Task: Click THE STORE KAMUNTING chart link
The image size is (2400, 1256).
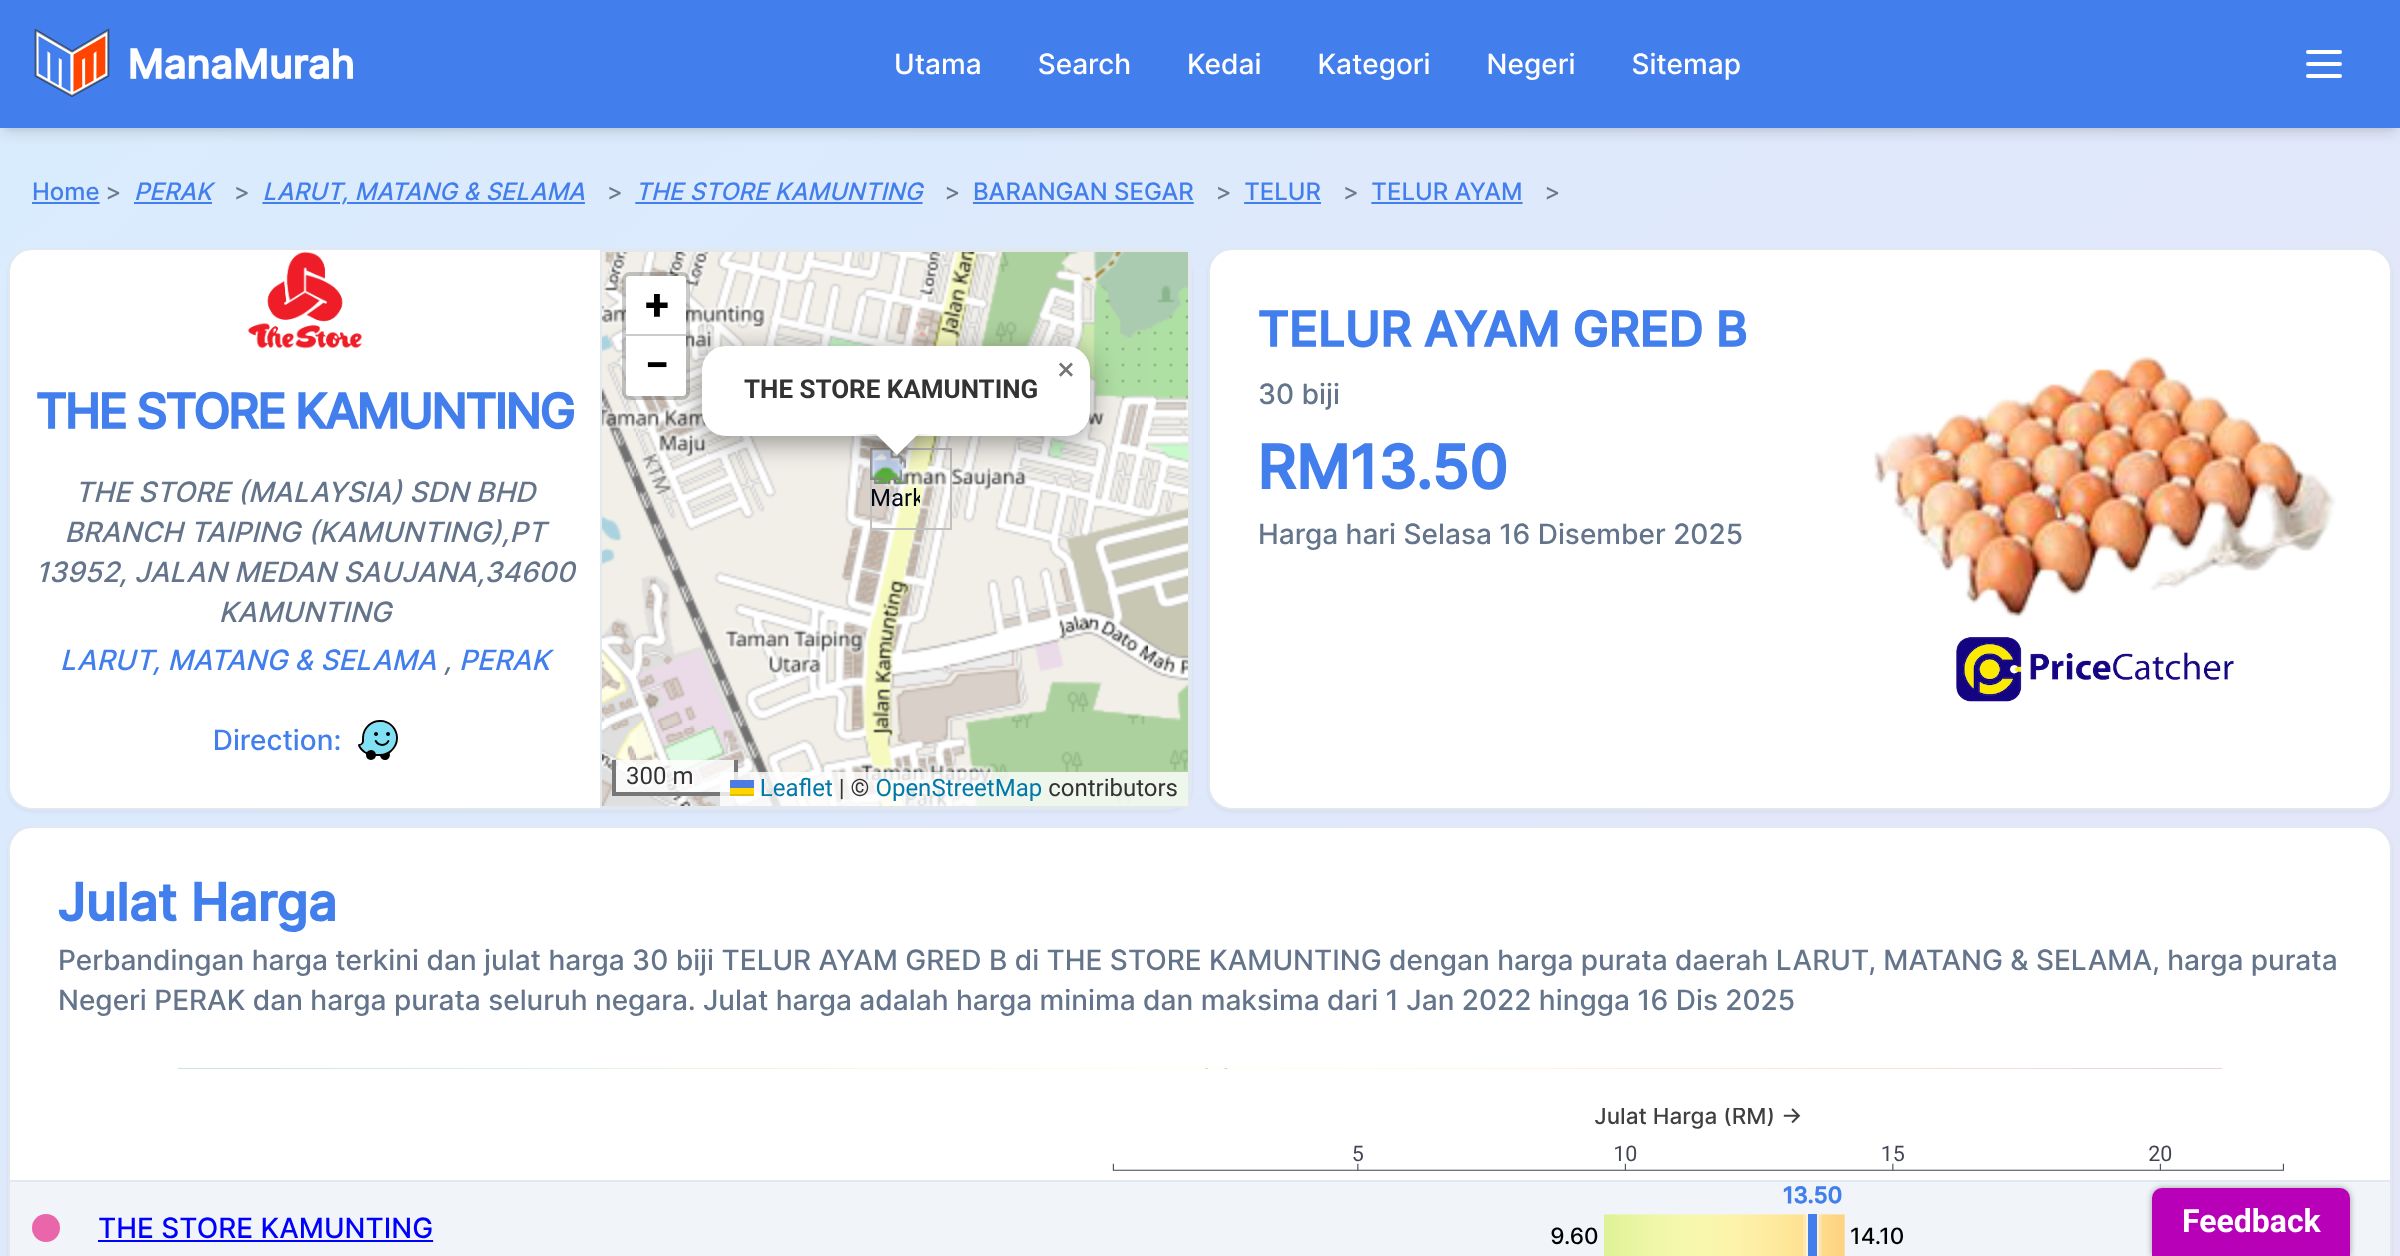Action: click(265, 1227)
